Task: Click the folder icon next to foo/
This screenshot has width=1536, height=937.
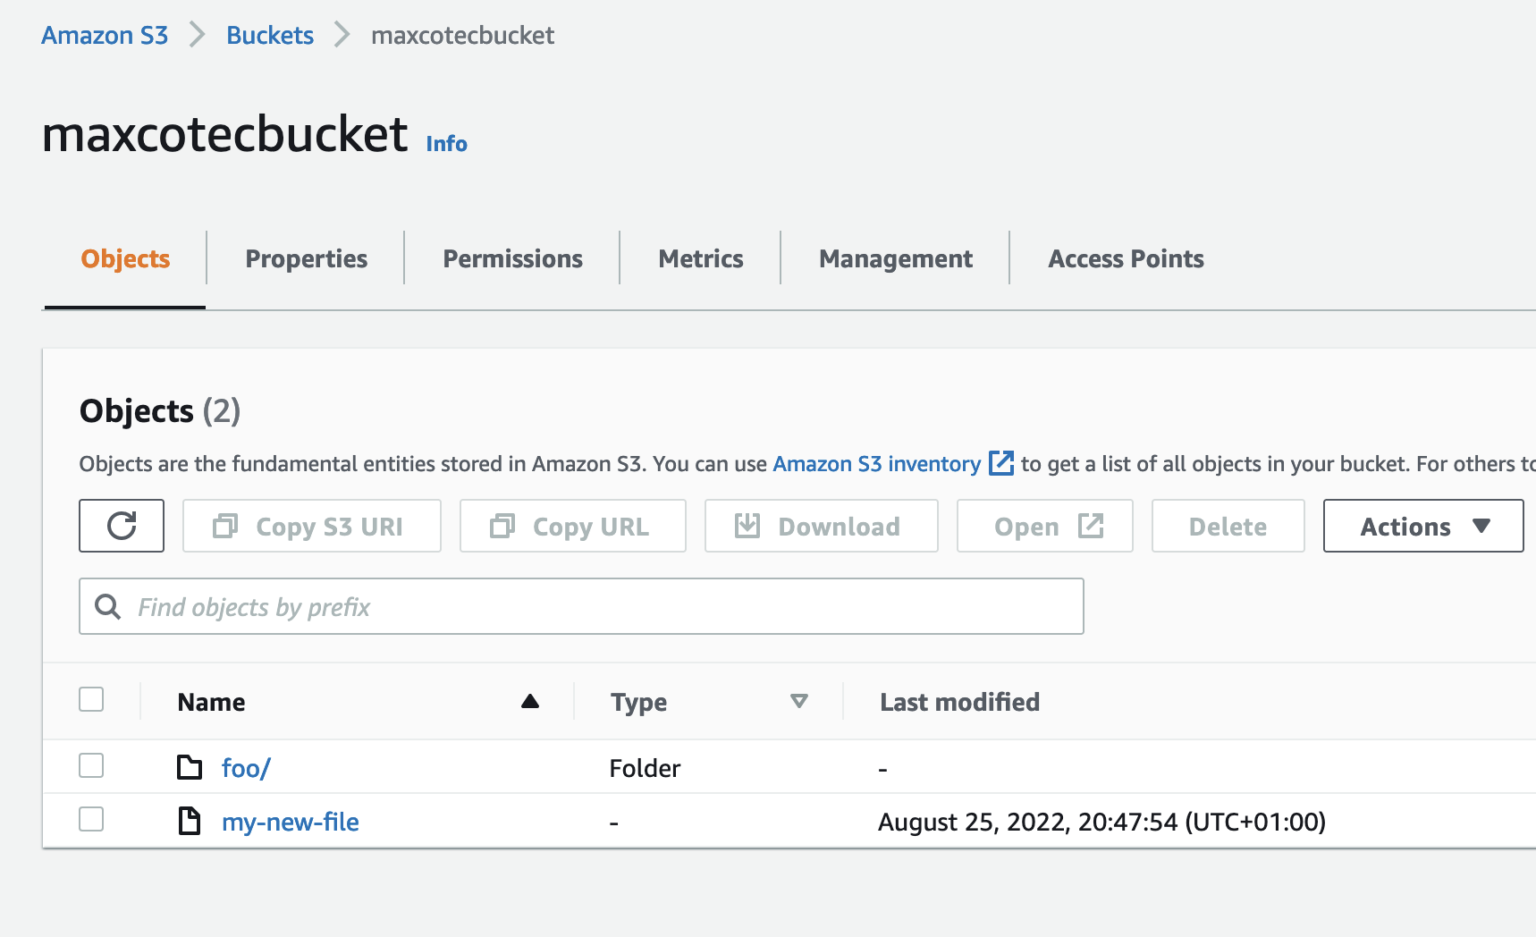Action: pos(190,767)
